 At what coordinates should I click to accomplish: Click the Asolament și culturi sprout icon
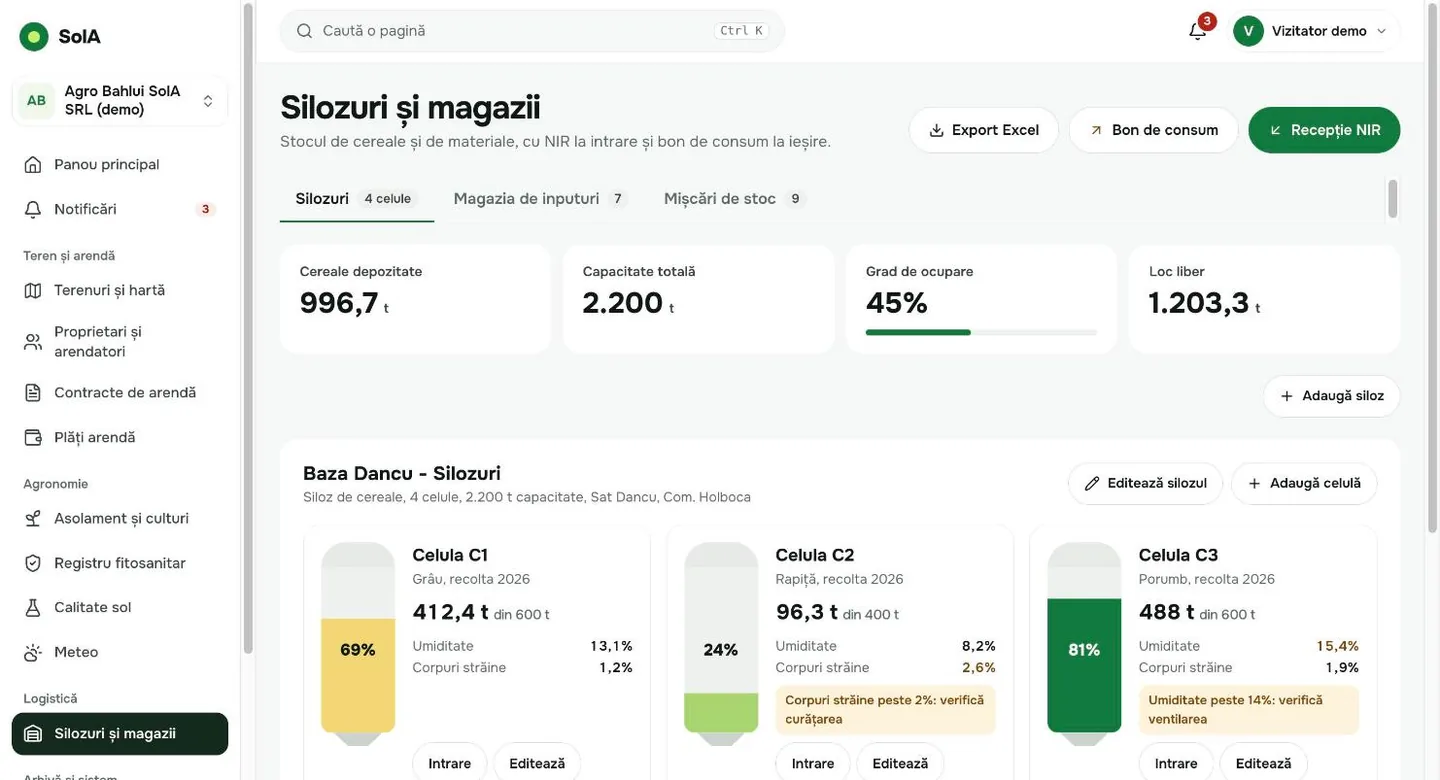click(x=33, y=518)
